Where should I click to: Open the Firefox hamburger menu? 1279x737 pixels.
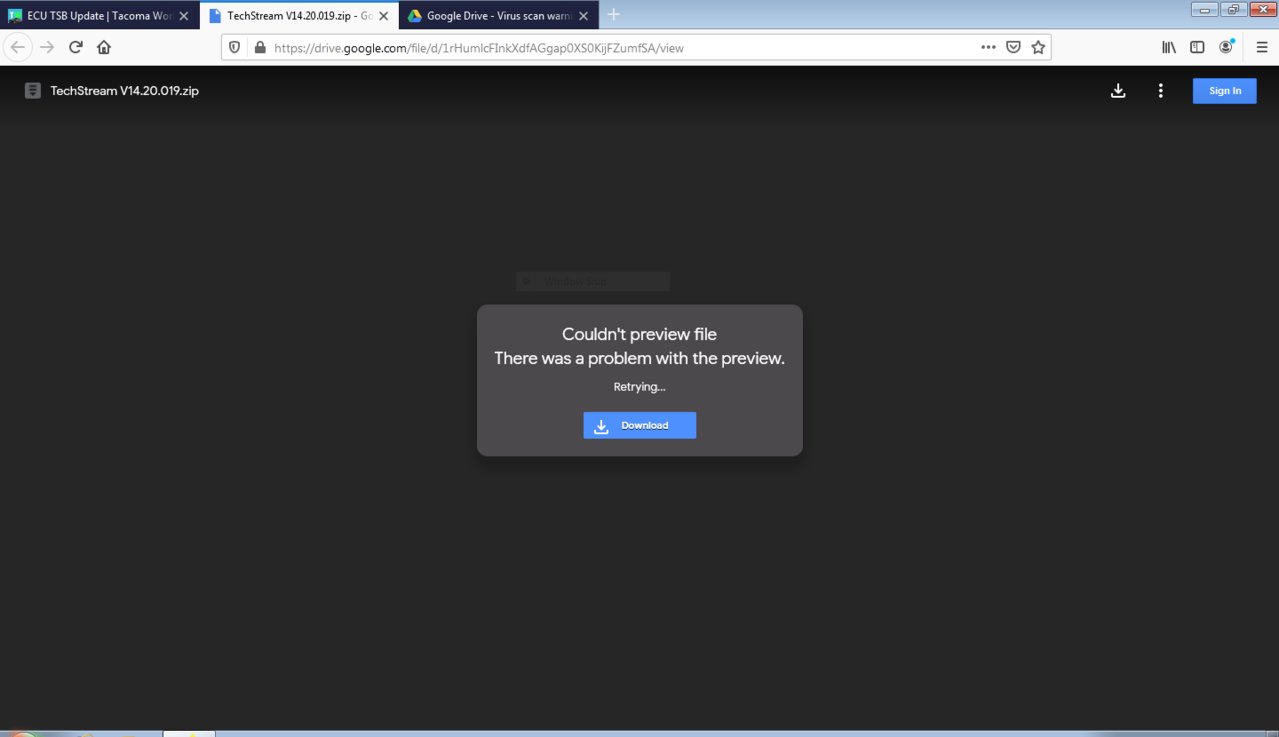coord(1261,47)
